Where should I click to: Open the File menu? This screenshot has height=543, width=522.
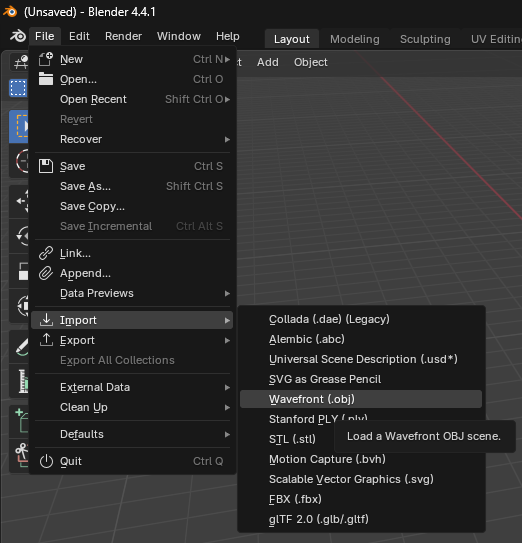[x=45, y=36]
